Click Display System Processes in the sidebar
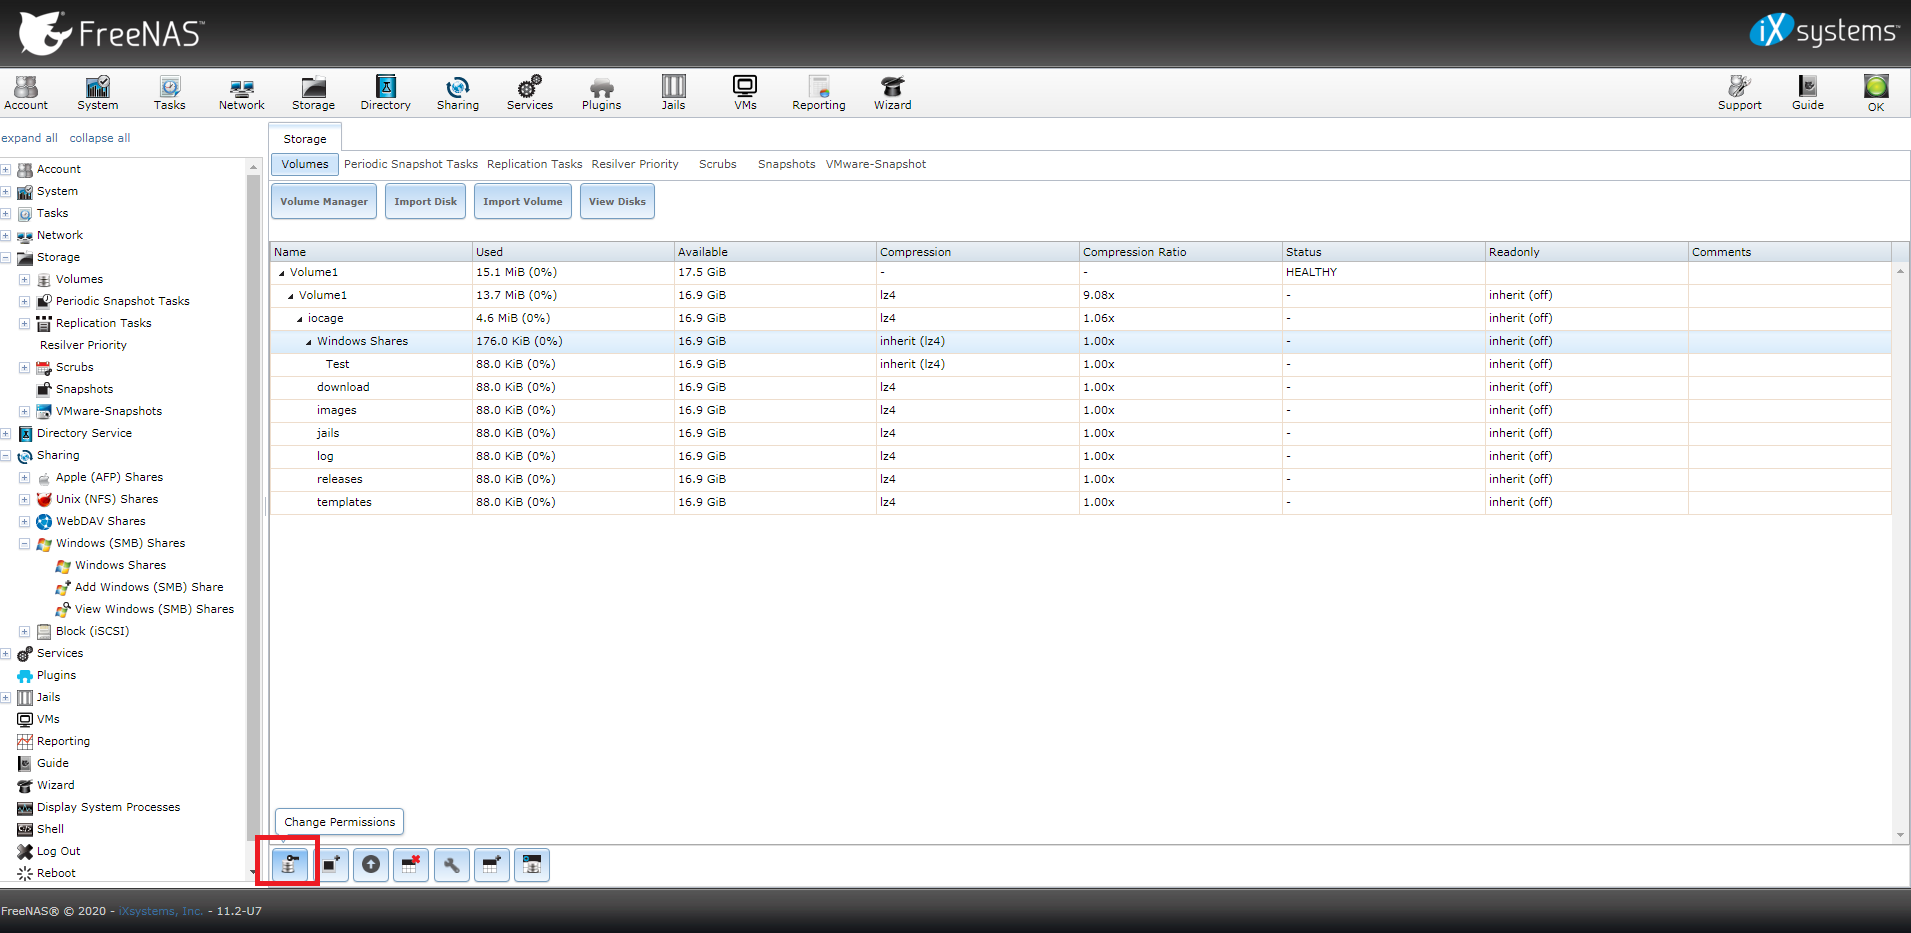The height and width of the screenshot is (933, 1911). point(108,808)
